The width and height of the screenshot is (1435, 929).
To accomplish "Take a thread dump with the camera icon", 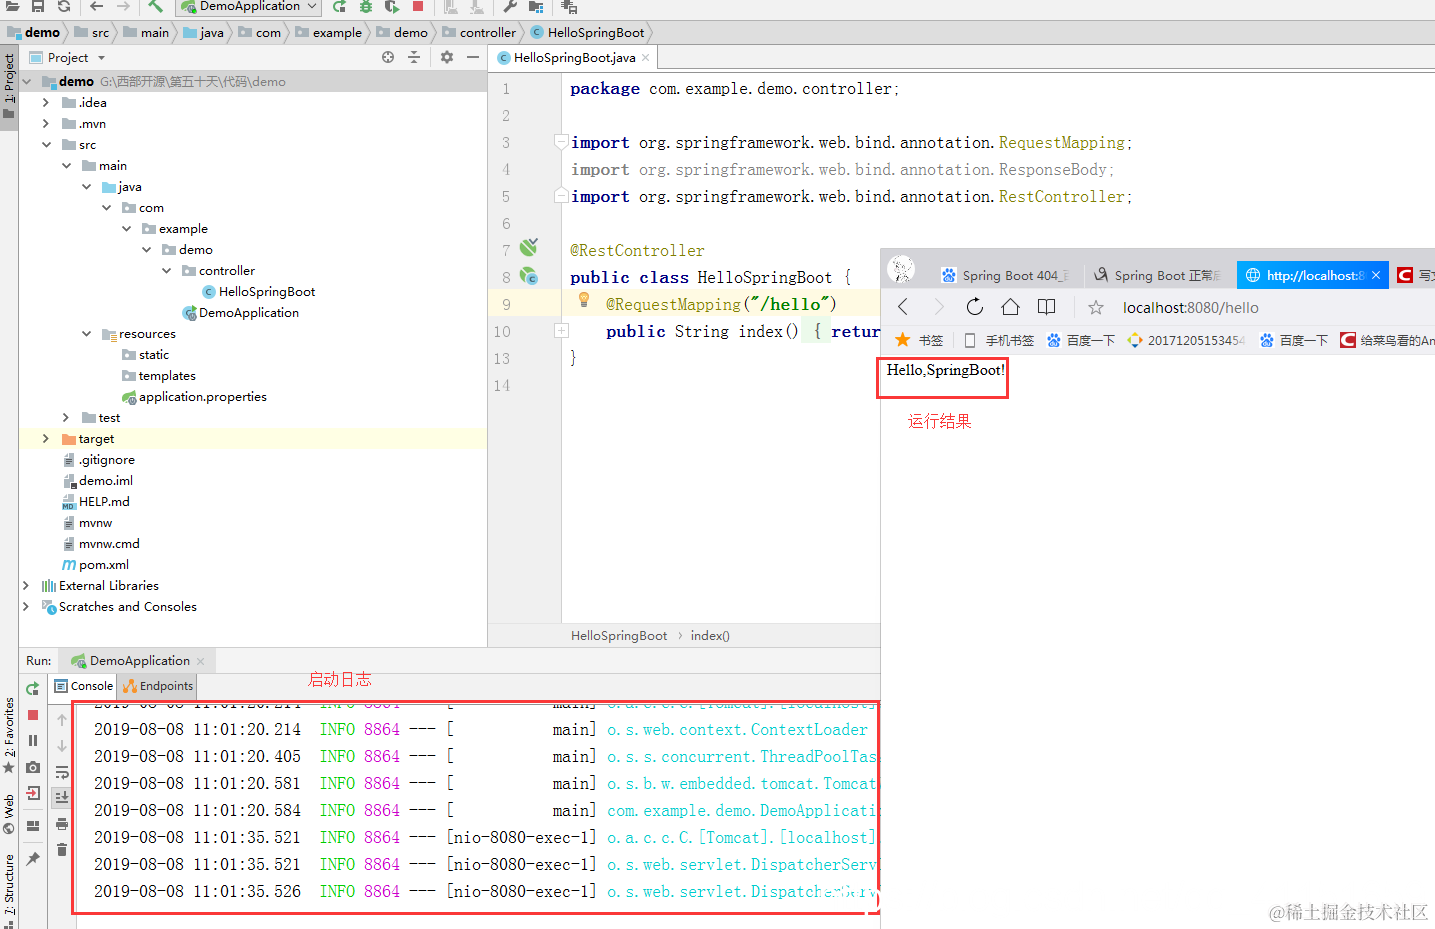I will 33,767.
